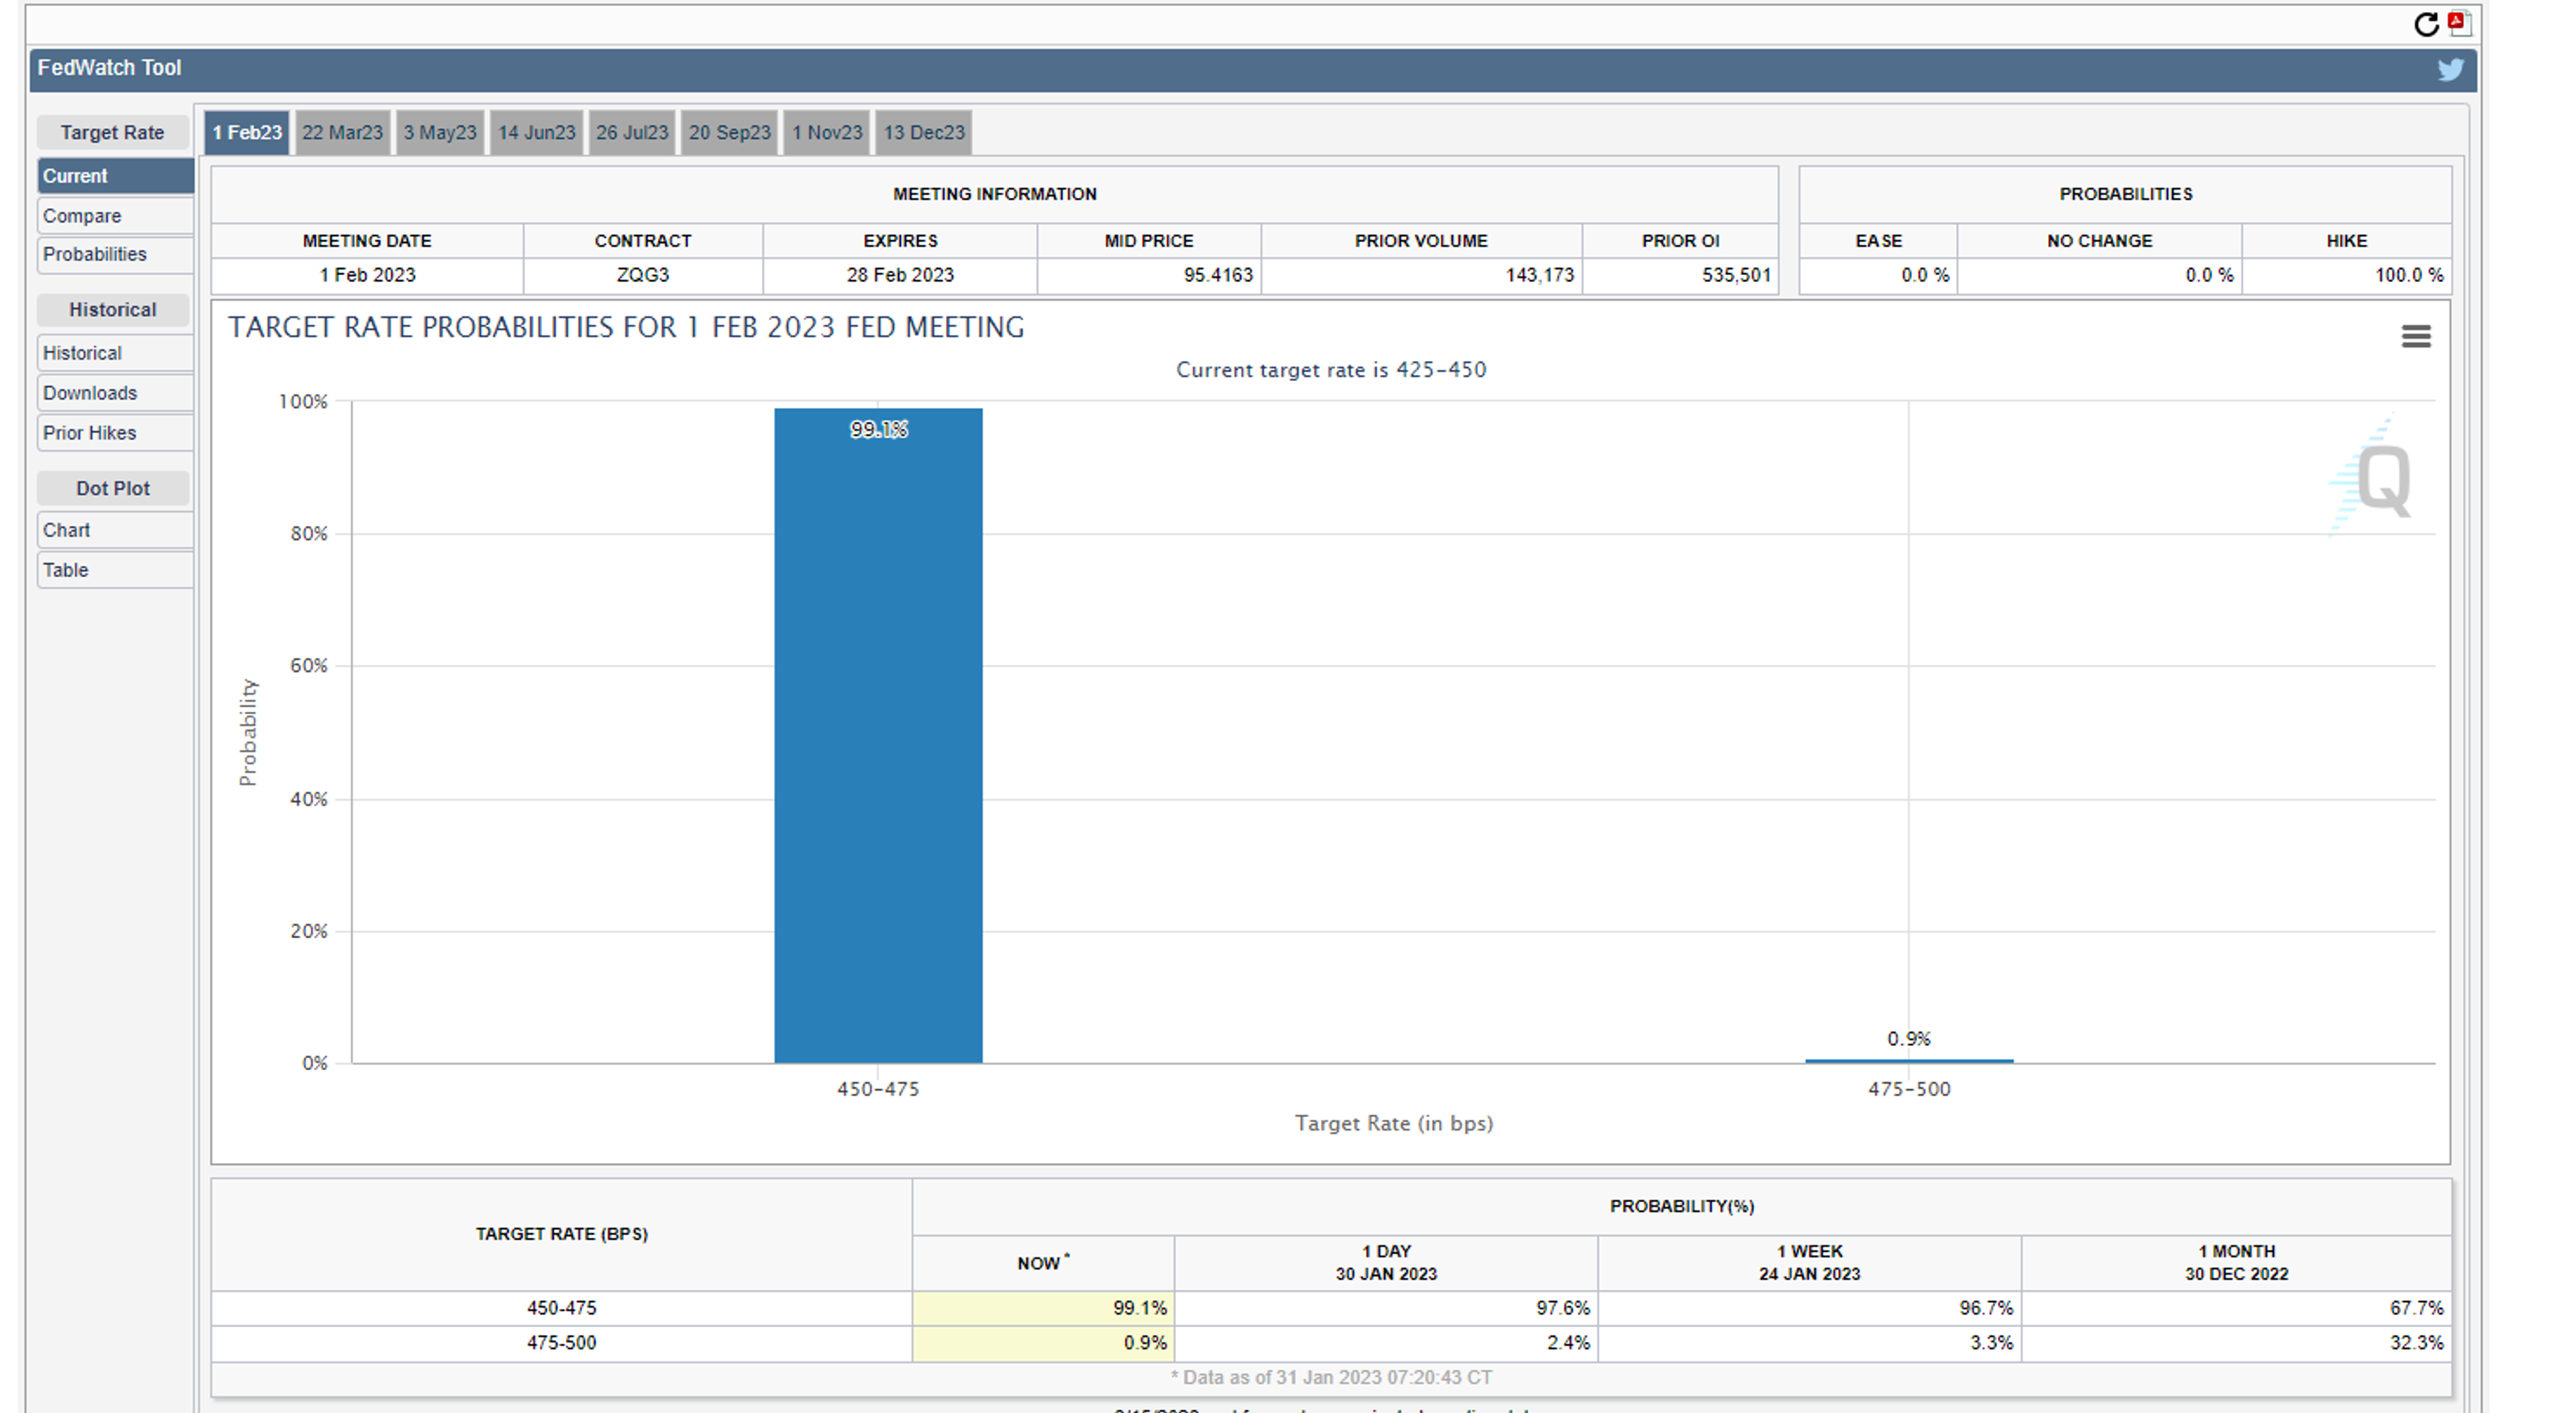Open the chart hamburger menu icon
The width and height of the screenshot is (2576, 1413).
(2416, 337)
